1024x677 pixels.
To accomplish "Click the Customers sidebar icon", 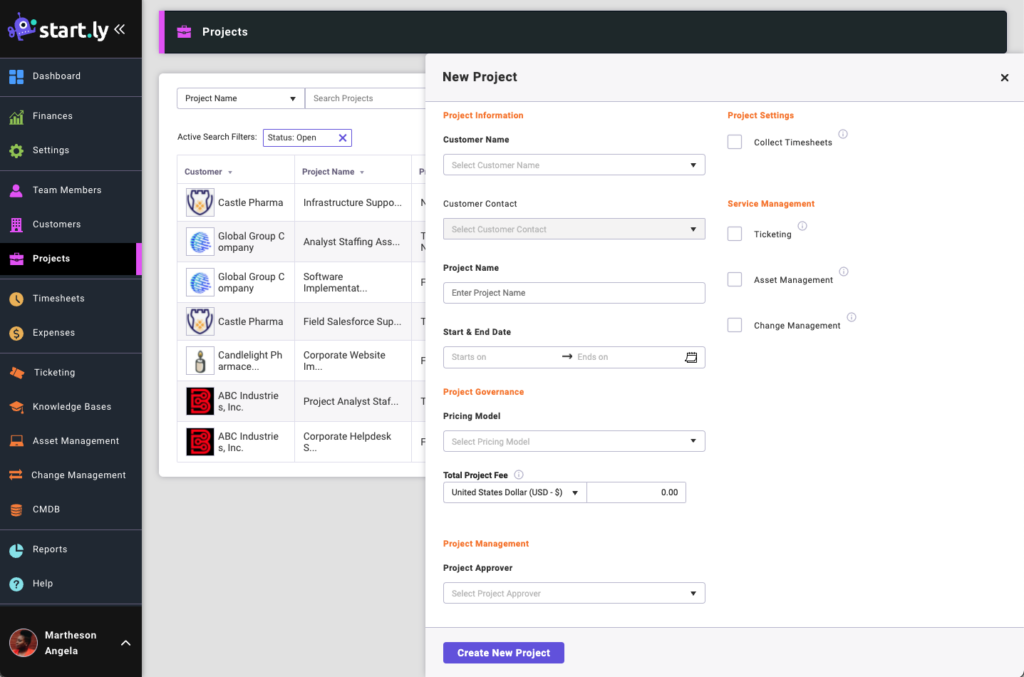I will (18, 224).
